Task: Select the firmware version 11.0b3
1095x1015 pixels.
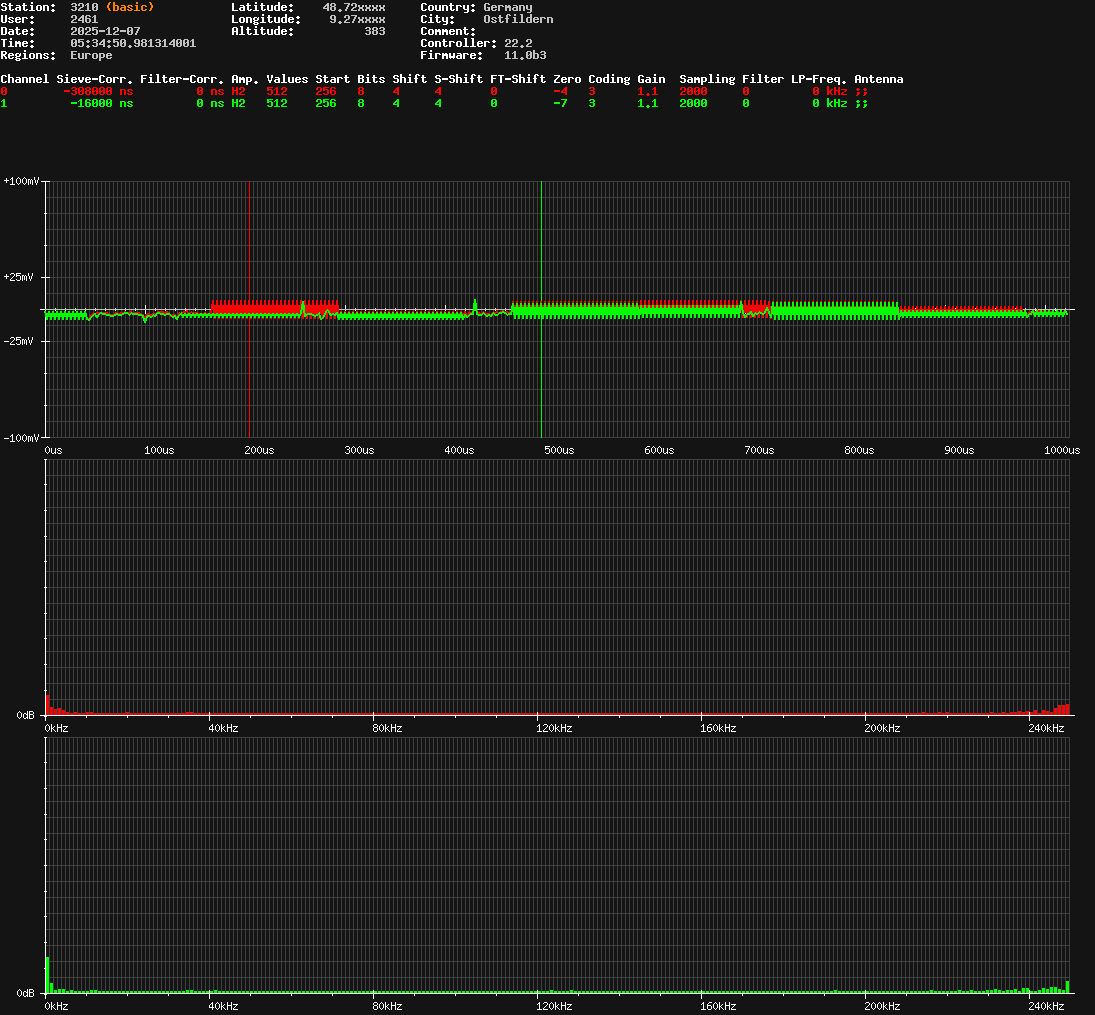Action: coord(525,55)
